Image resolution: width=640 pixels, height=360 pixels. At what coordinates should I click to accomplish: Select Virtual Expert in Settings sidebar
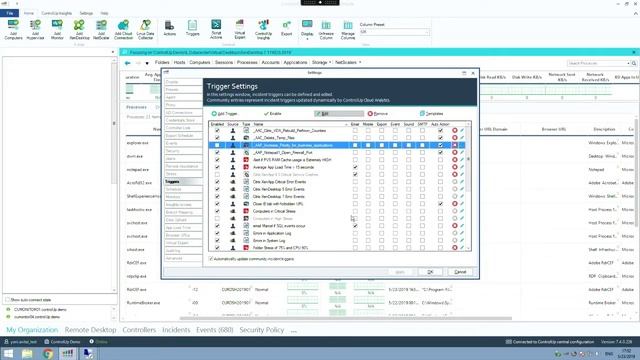coord(183,243)
